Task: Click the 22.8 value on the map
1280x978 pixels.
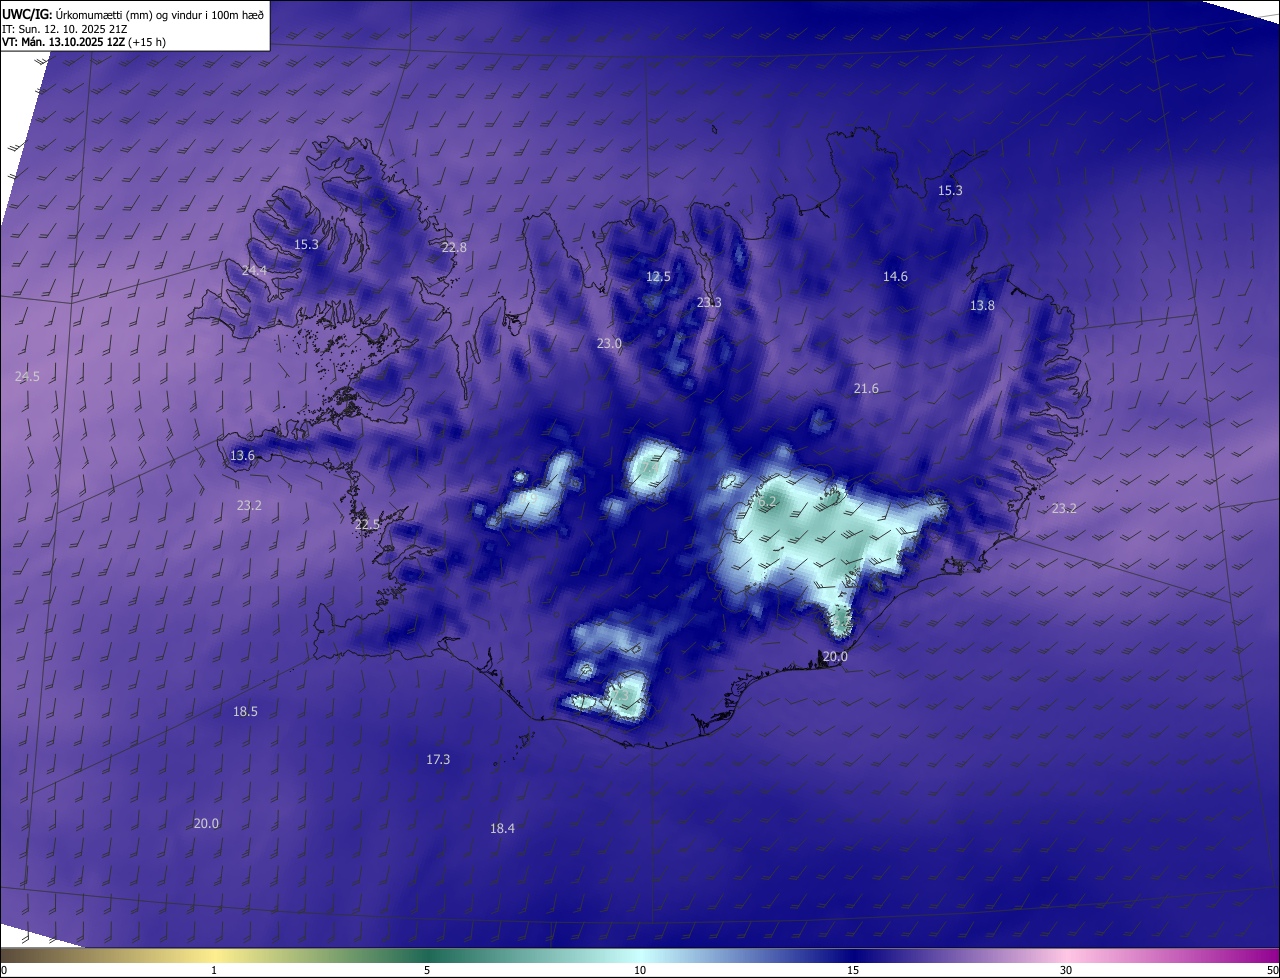Action: (454, 247)
